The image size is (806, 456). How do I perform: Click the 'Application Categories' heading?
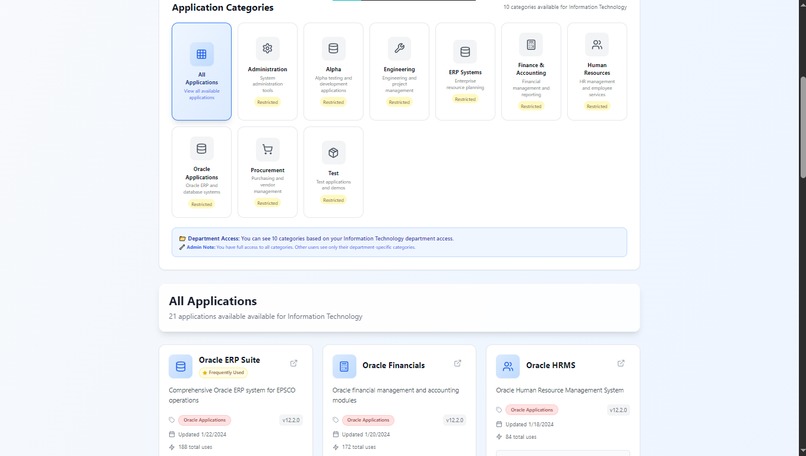point(223,8)
